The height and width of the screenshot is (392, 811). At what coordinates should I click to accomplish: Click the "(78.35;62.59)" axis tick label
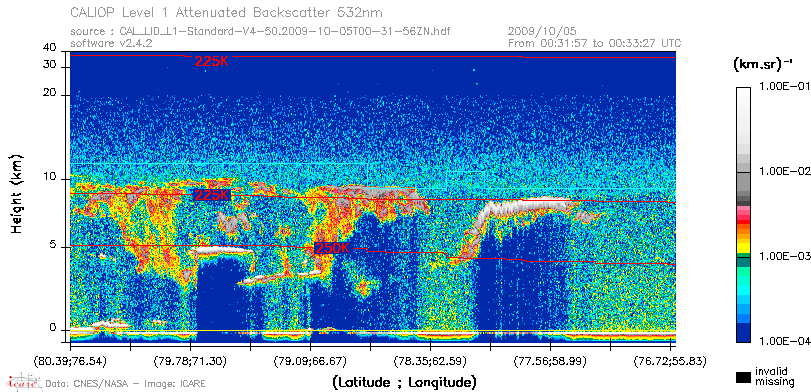(430, 360)
